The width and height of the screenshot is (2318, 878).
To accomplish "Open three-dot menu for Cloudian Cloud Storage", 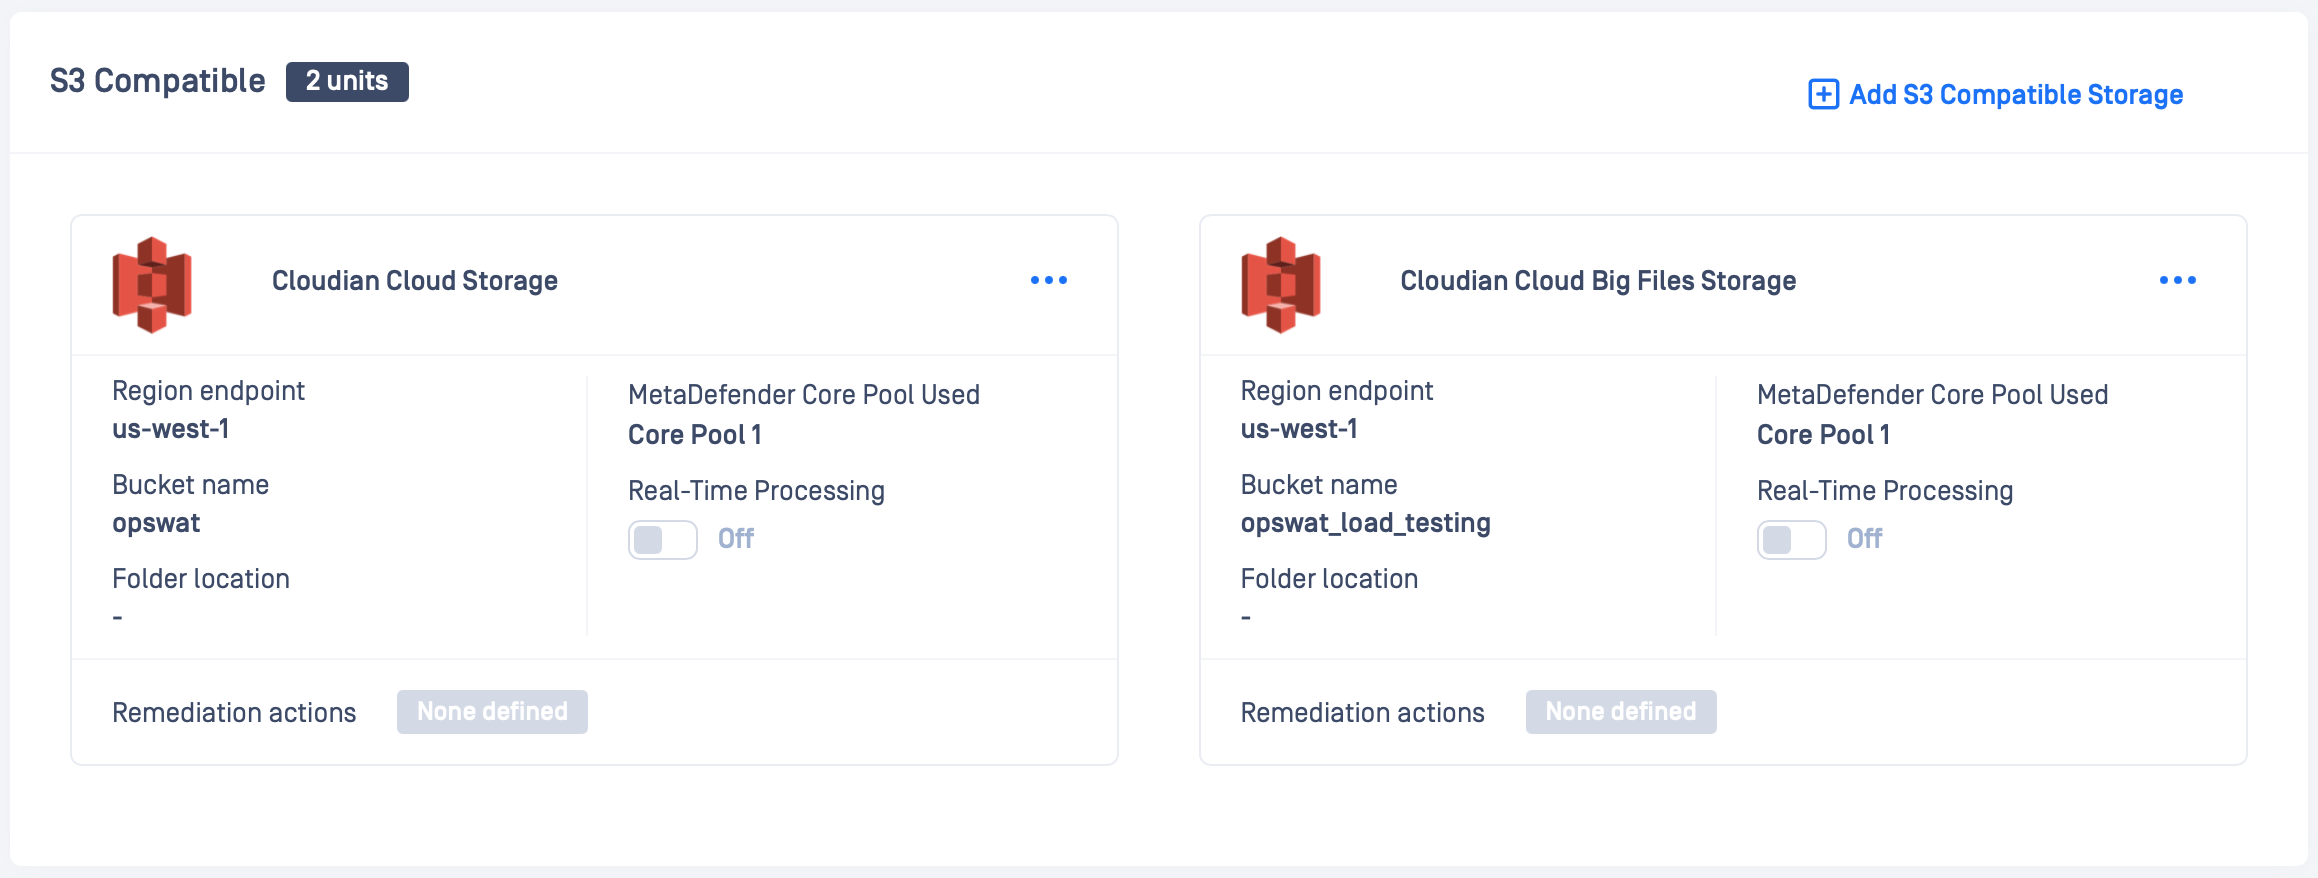I will [1048, 280].
